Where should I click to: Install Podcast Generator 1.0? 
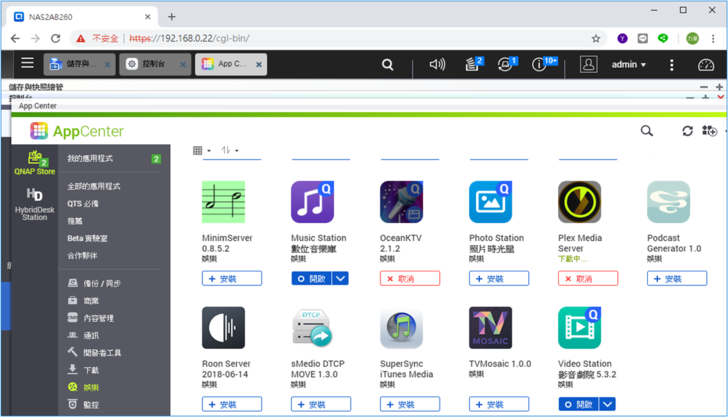pyautogui.click(x=677, y=279)
